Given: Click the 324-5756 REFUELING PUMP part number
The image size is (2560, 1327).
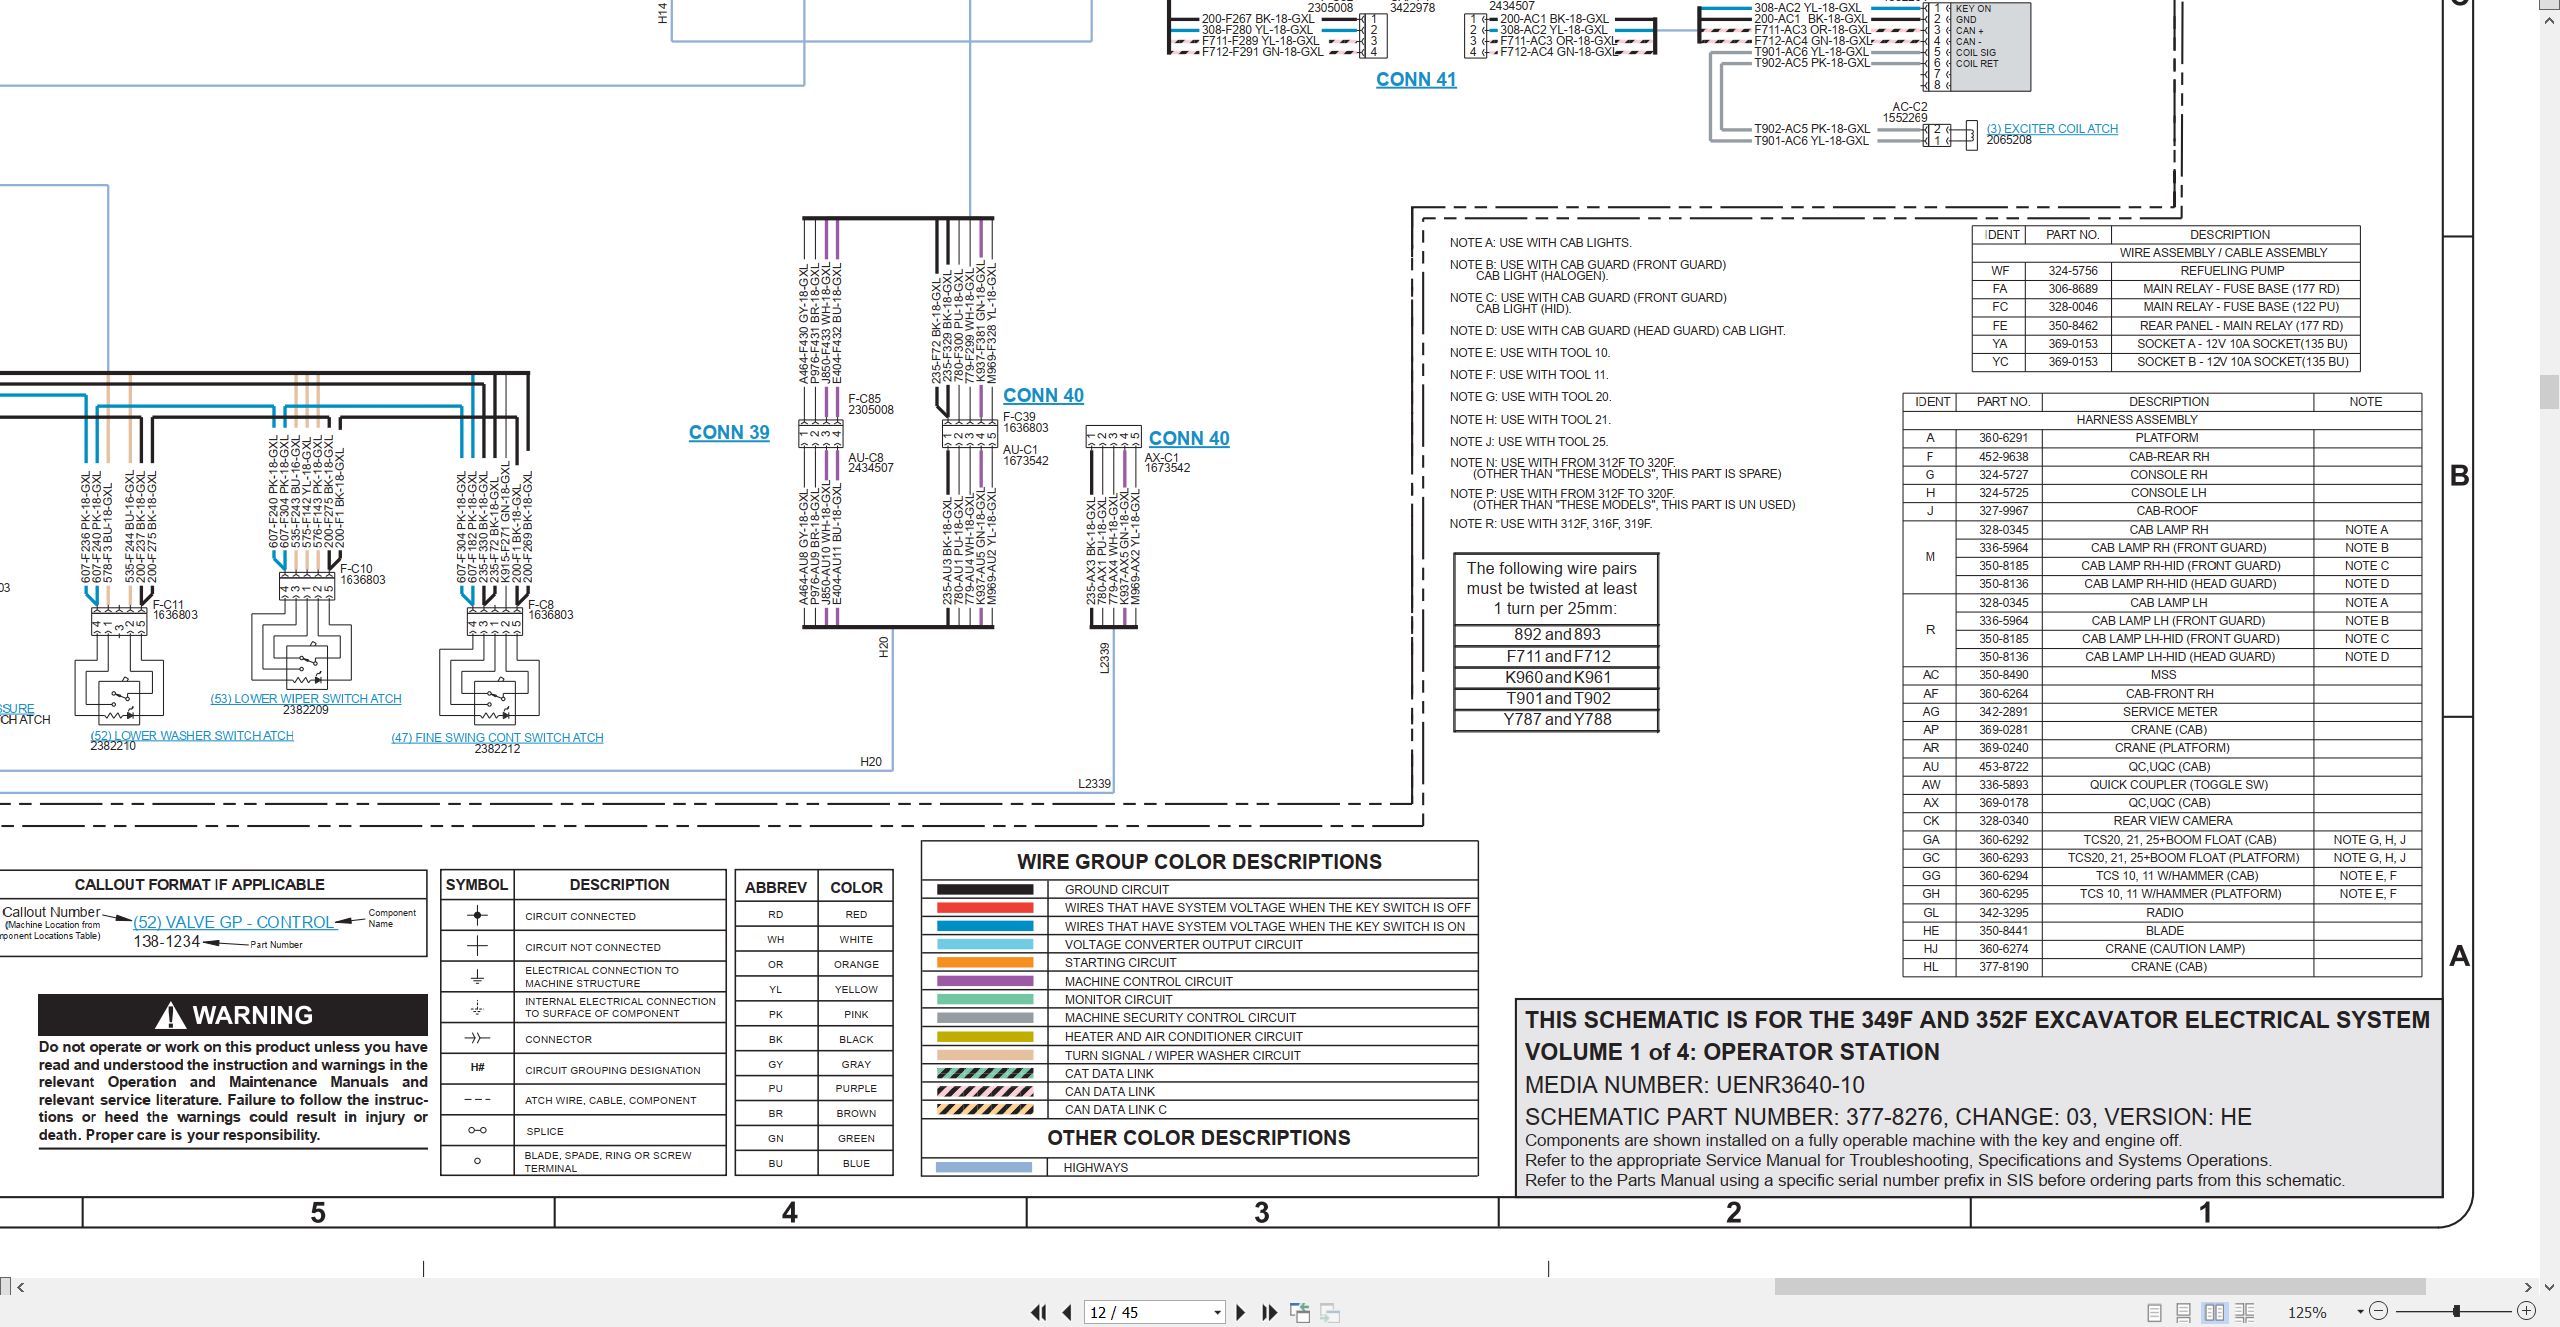Looking at the screenshot, I should click(x=2073, y=271).
